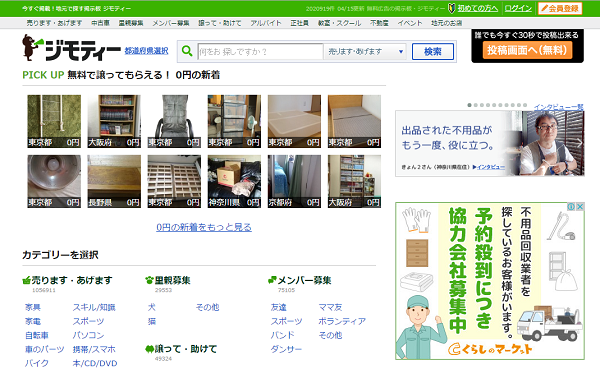Image resolution: width=600 pixels, height=369 pixels.
Task: Open the 地元のお店 menu item
Action: click(x=446, y=23)
